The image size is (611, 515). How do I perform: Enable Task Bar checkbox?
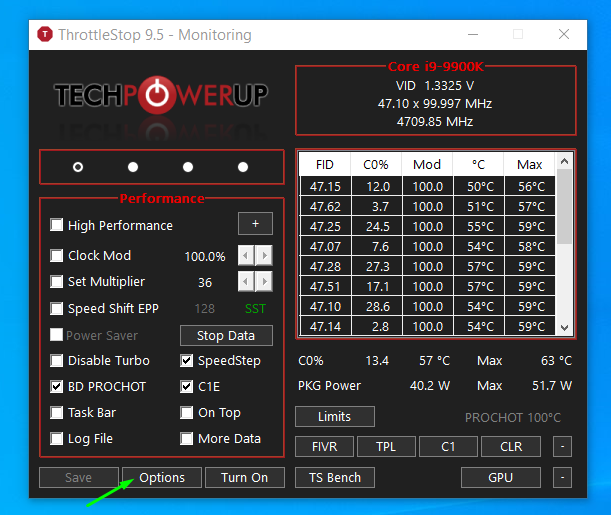57,413
